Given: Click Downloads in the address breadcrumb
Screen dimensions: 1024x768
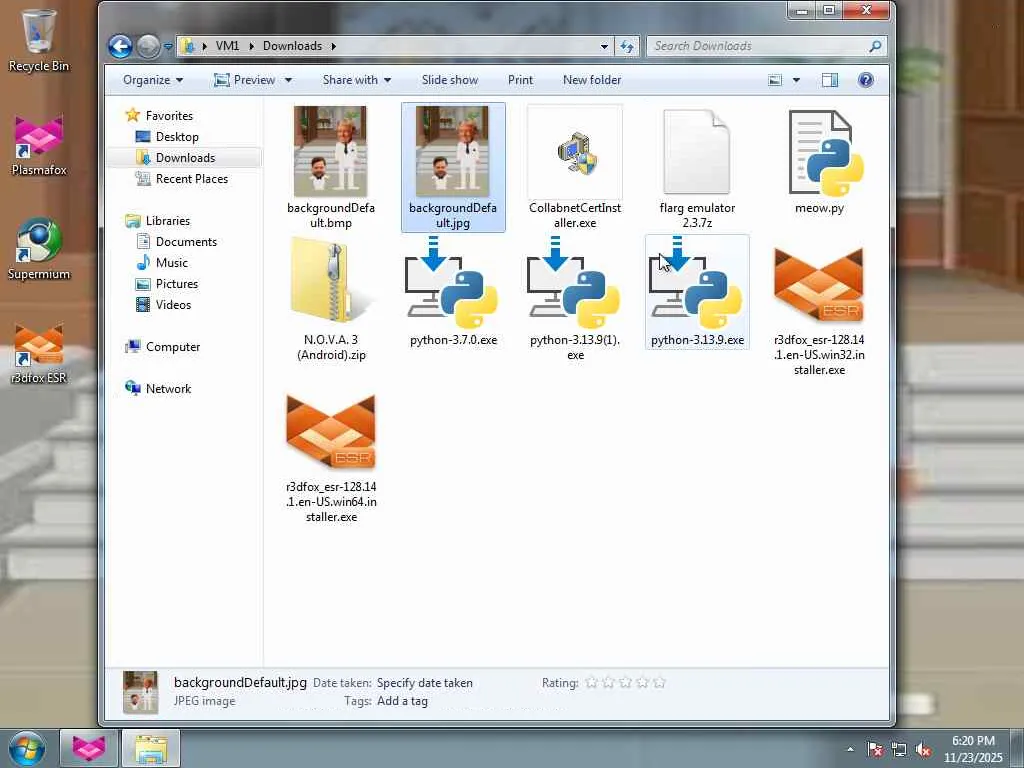Looking at the screenshot, I should coord(292,46).
